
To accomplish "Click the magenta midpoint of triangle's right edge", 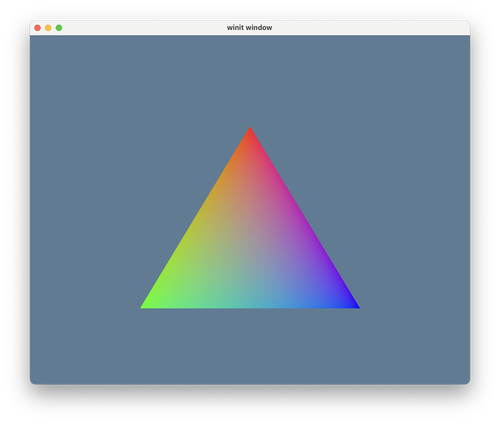I will 303,218.
